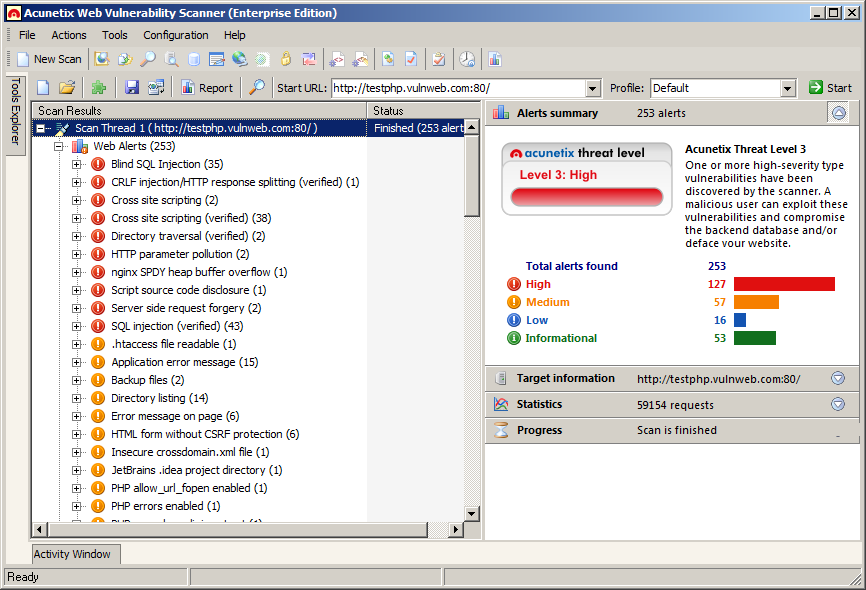Start the scan with the Start button
866x590 pixels.
point(830,87)
